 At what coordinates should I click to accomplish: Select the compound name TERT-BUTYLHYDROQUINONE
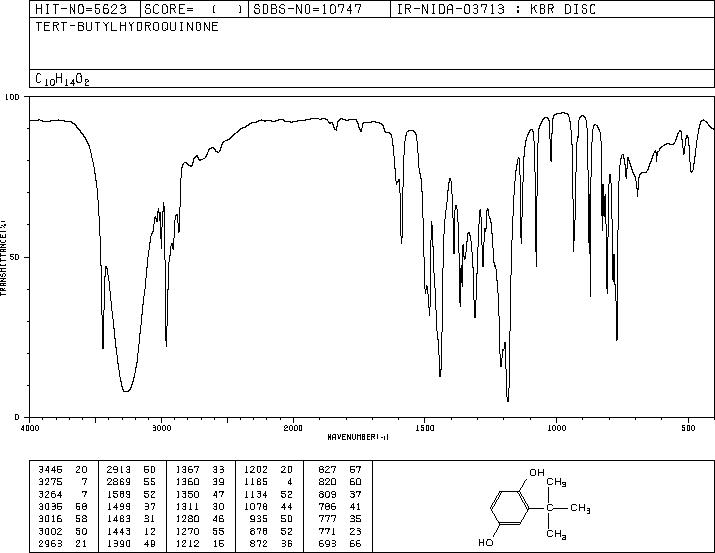[127, 26]
